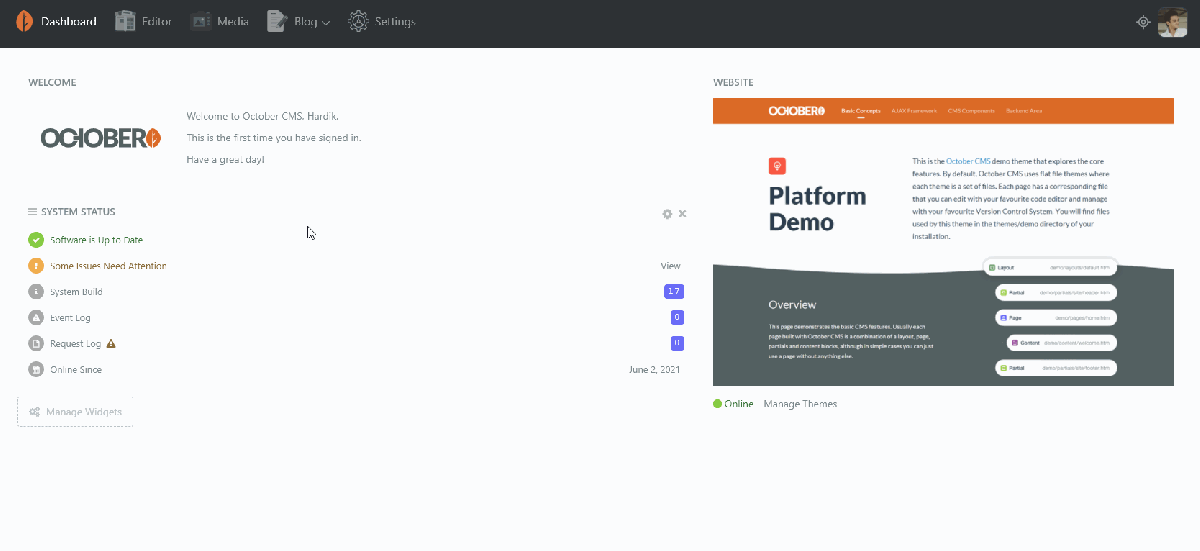Go to the Editor section
This screenshot has height=551, width=1200.
click(143, 21)
